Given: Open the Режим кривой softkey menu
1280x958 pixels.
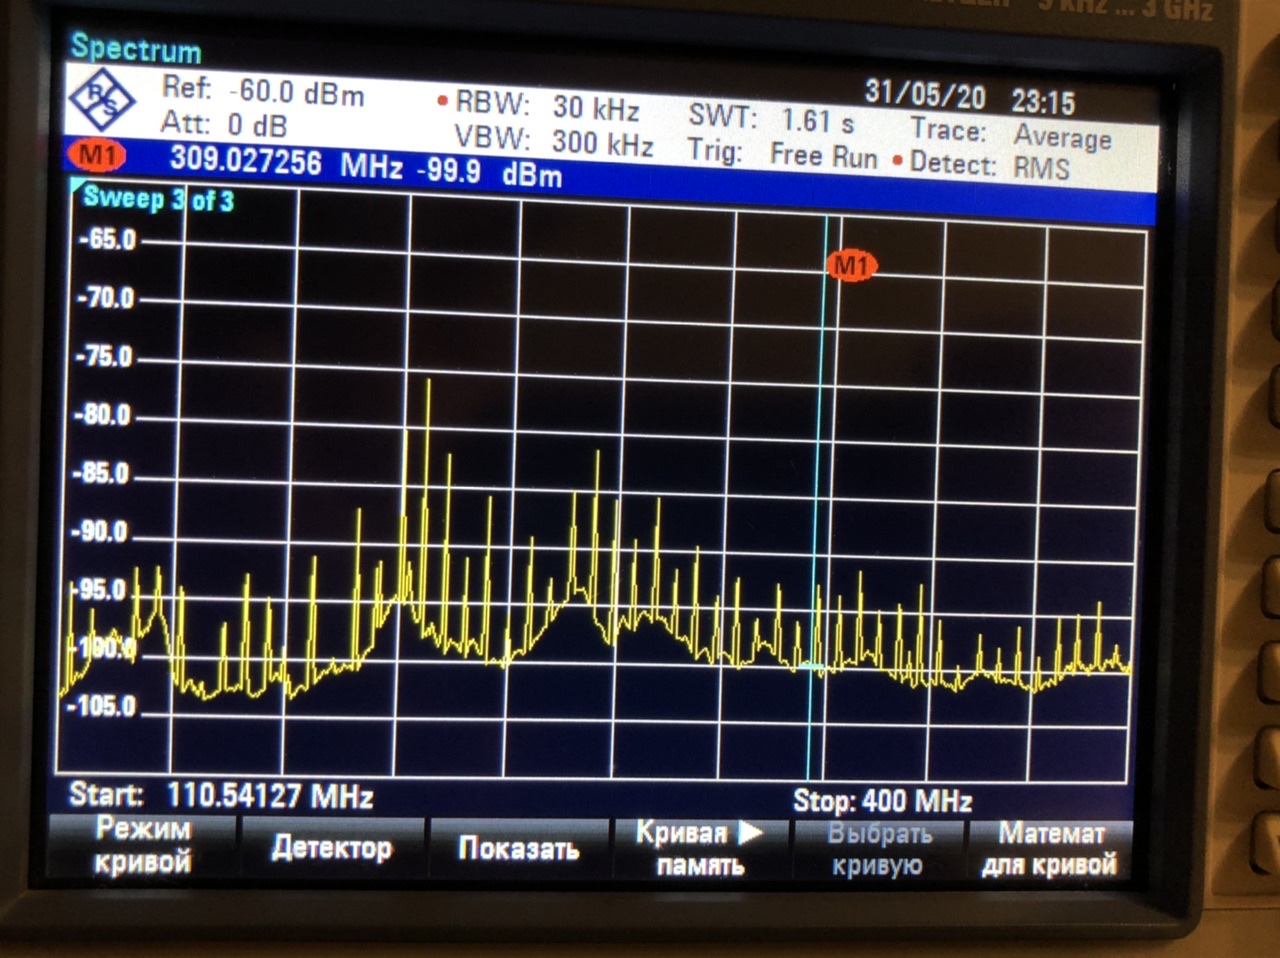Looking at the screenshot, I should [142, 846].
